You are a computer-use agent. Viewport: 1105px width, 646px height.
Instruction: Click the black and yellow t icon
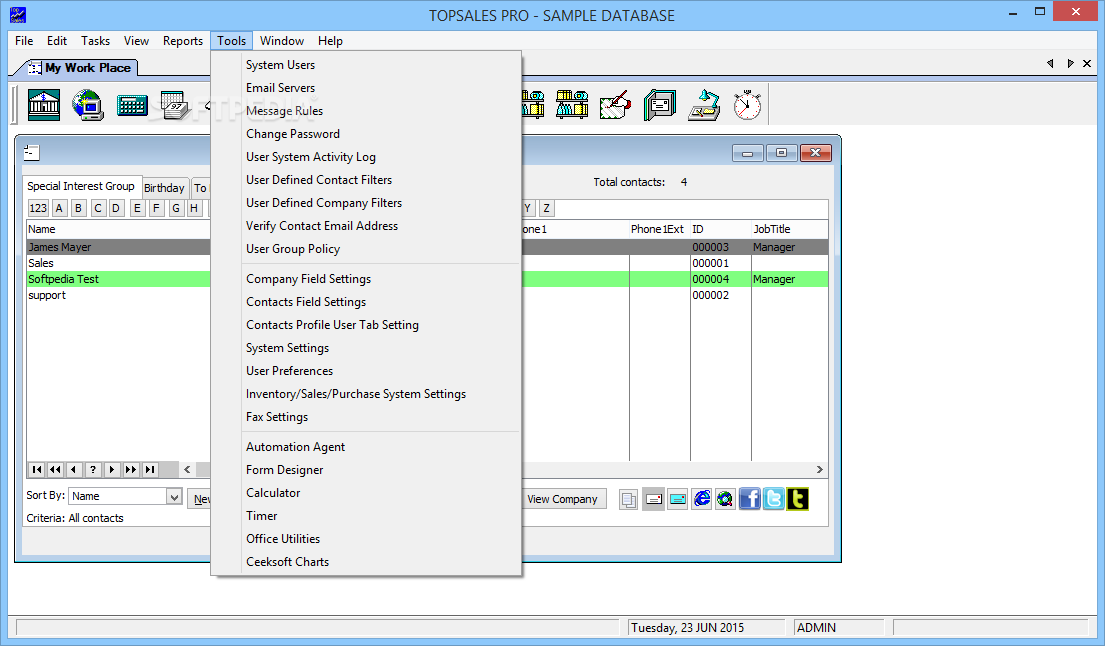tap(797, 499)
